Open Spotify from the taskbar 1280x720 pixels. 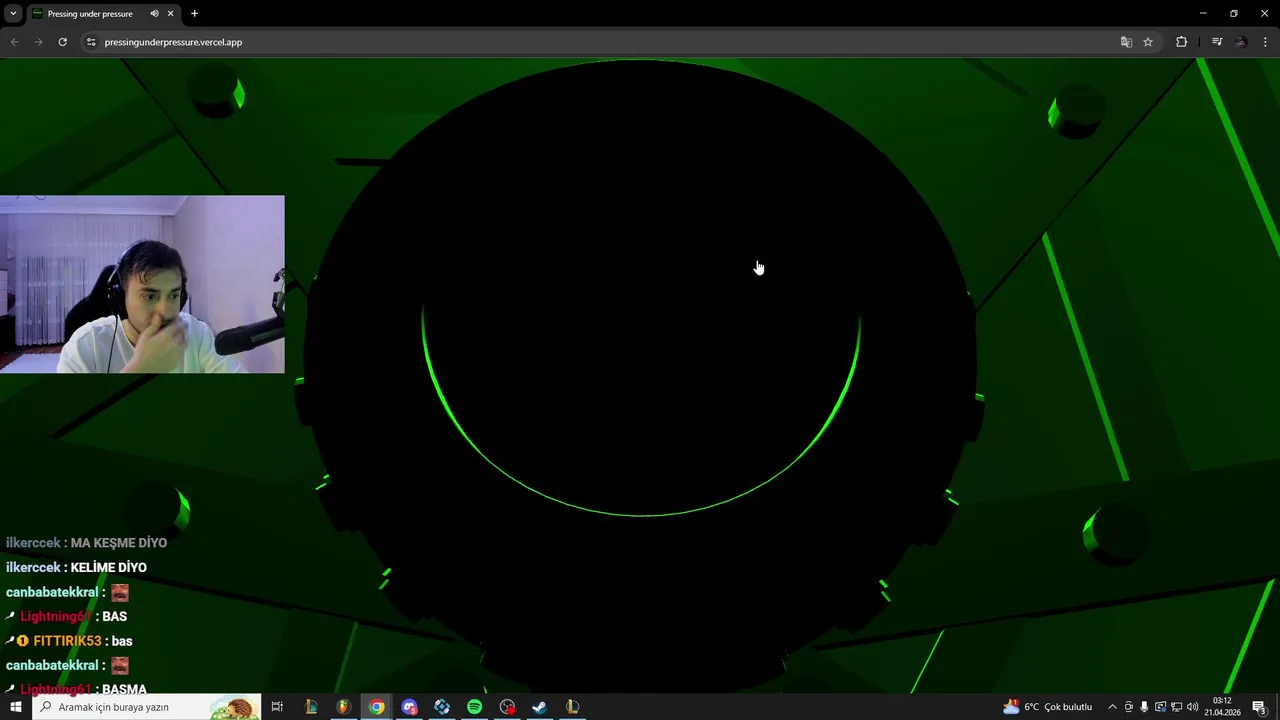(x=474, y=707)
